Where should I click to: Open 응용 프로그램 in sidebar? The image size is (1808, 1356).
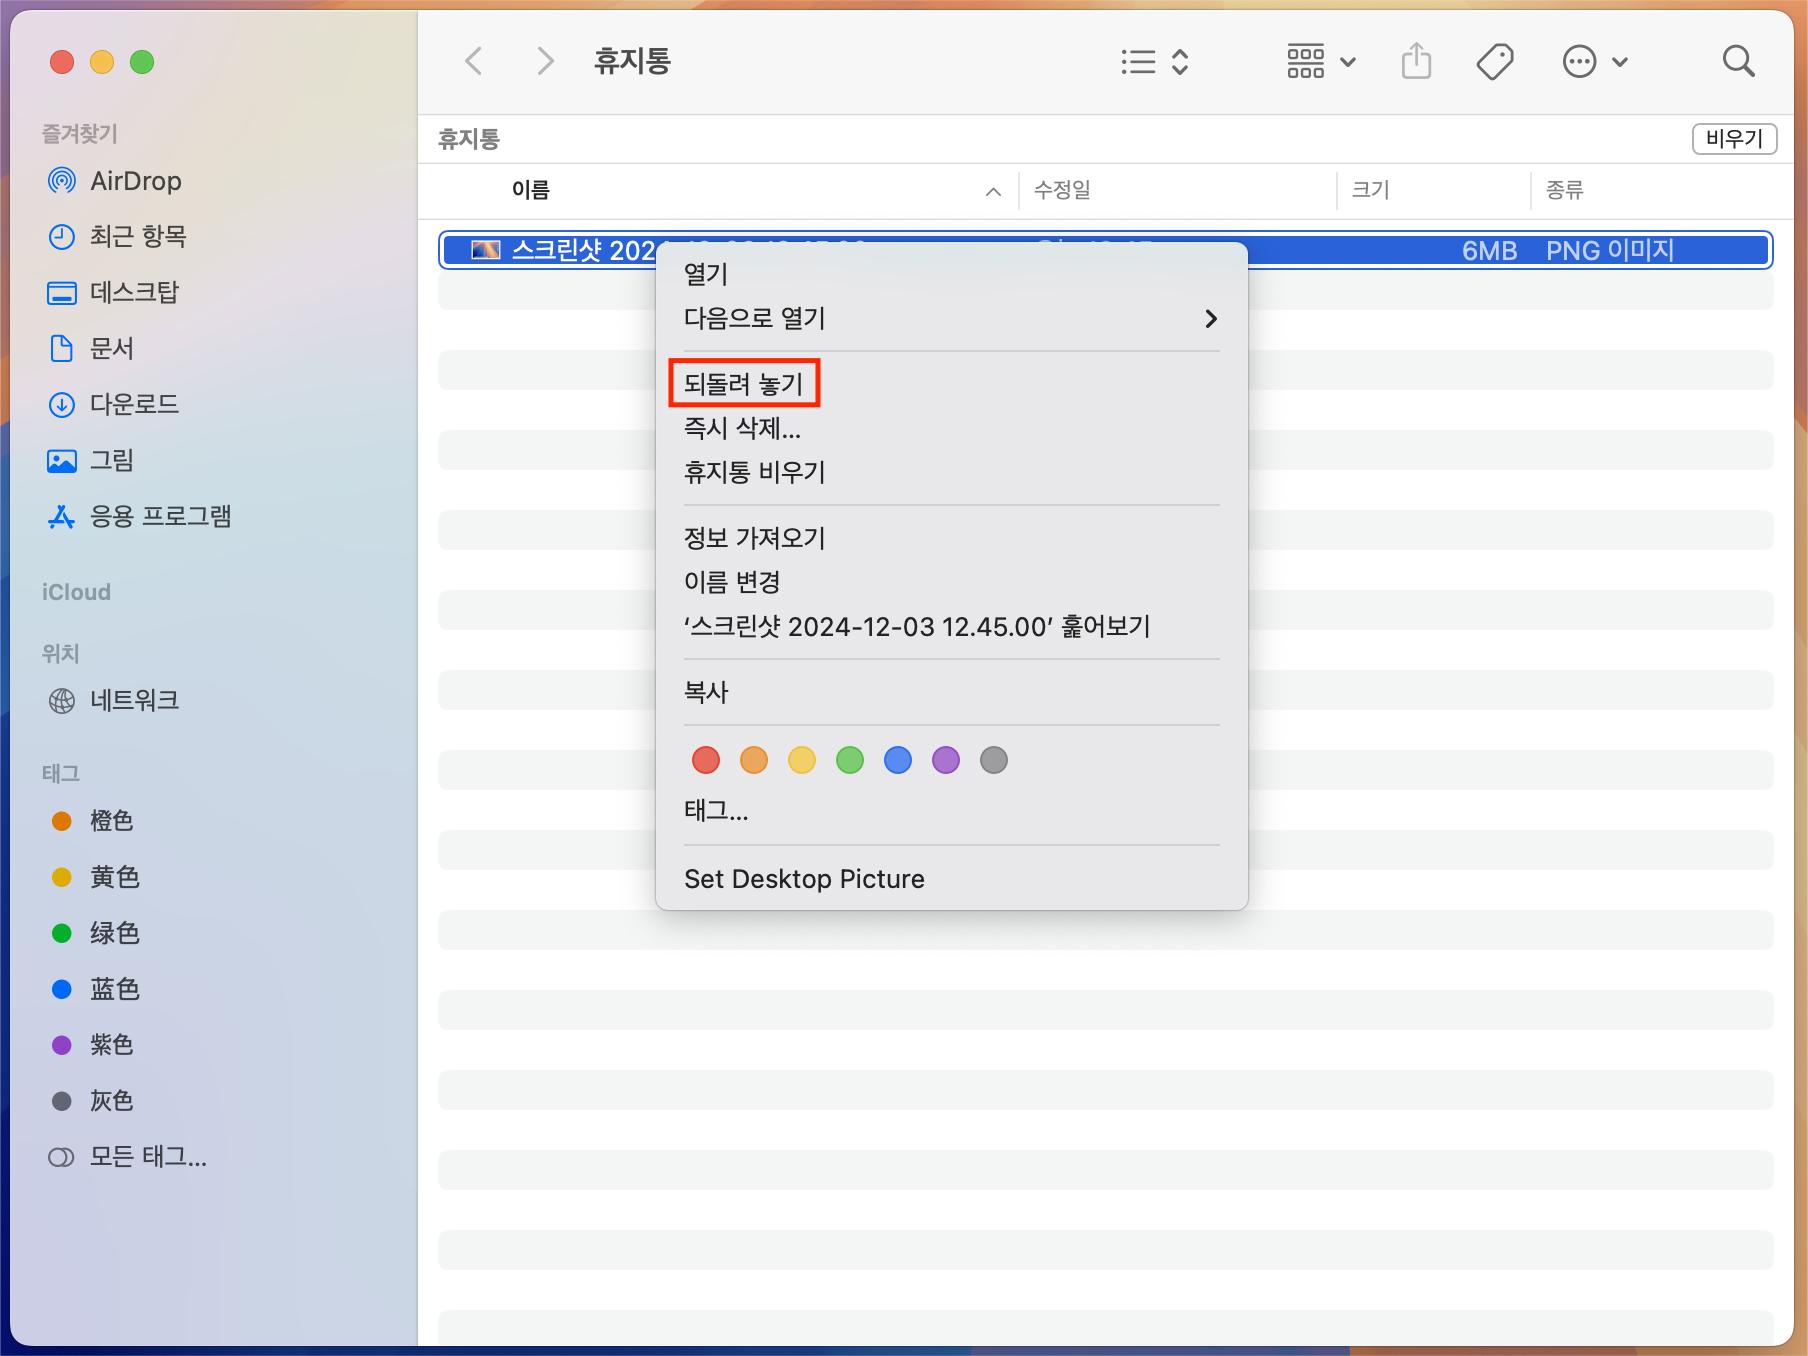(160, 516)
